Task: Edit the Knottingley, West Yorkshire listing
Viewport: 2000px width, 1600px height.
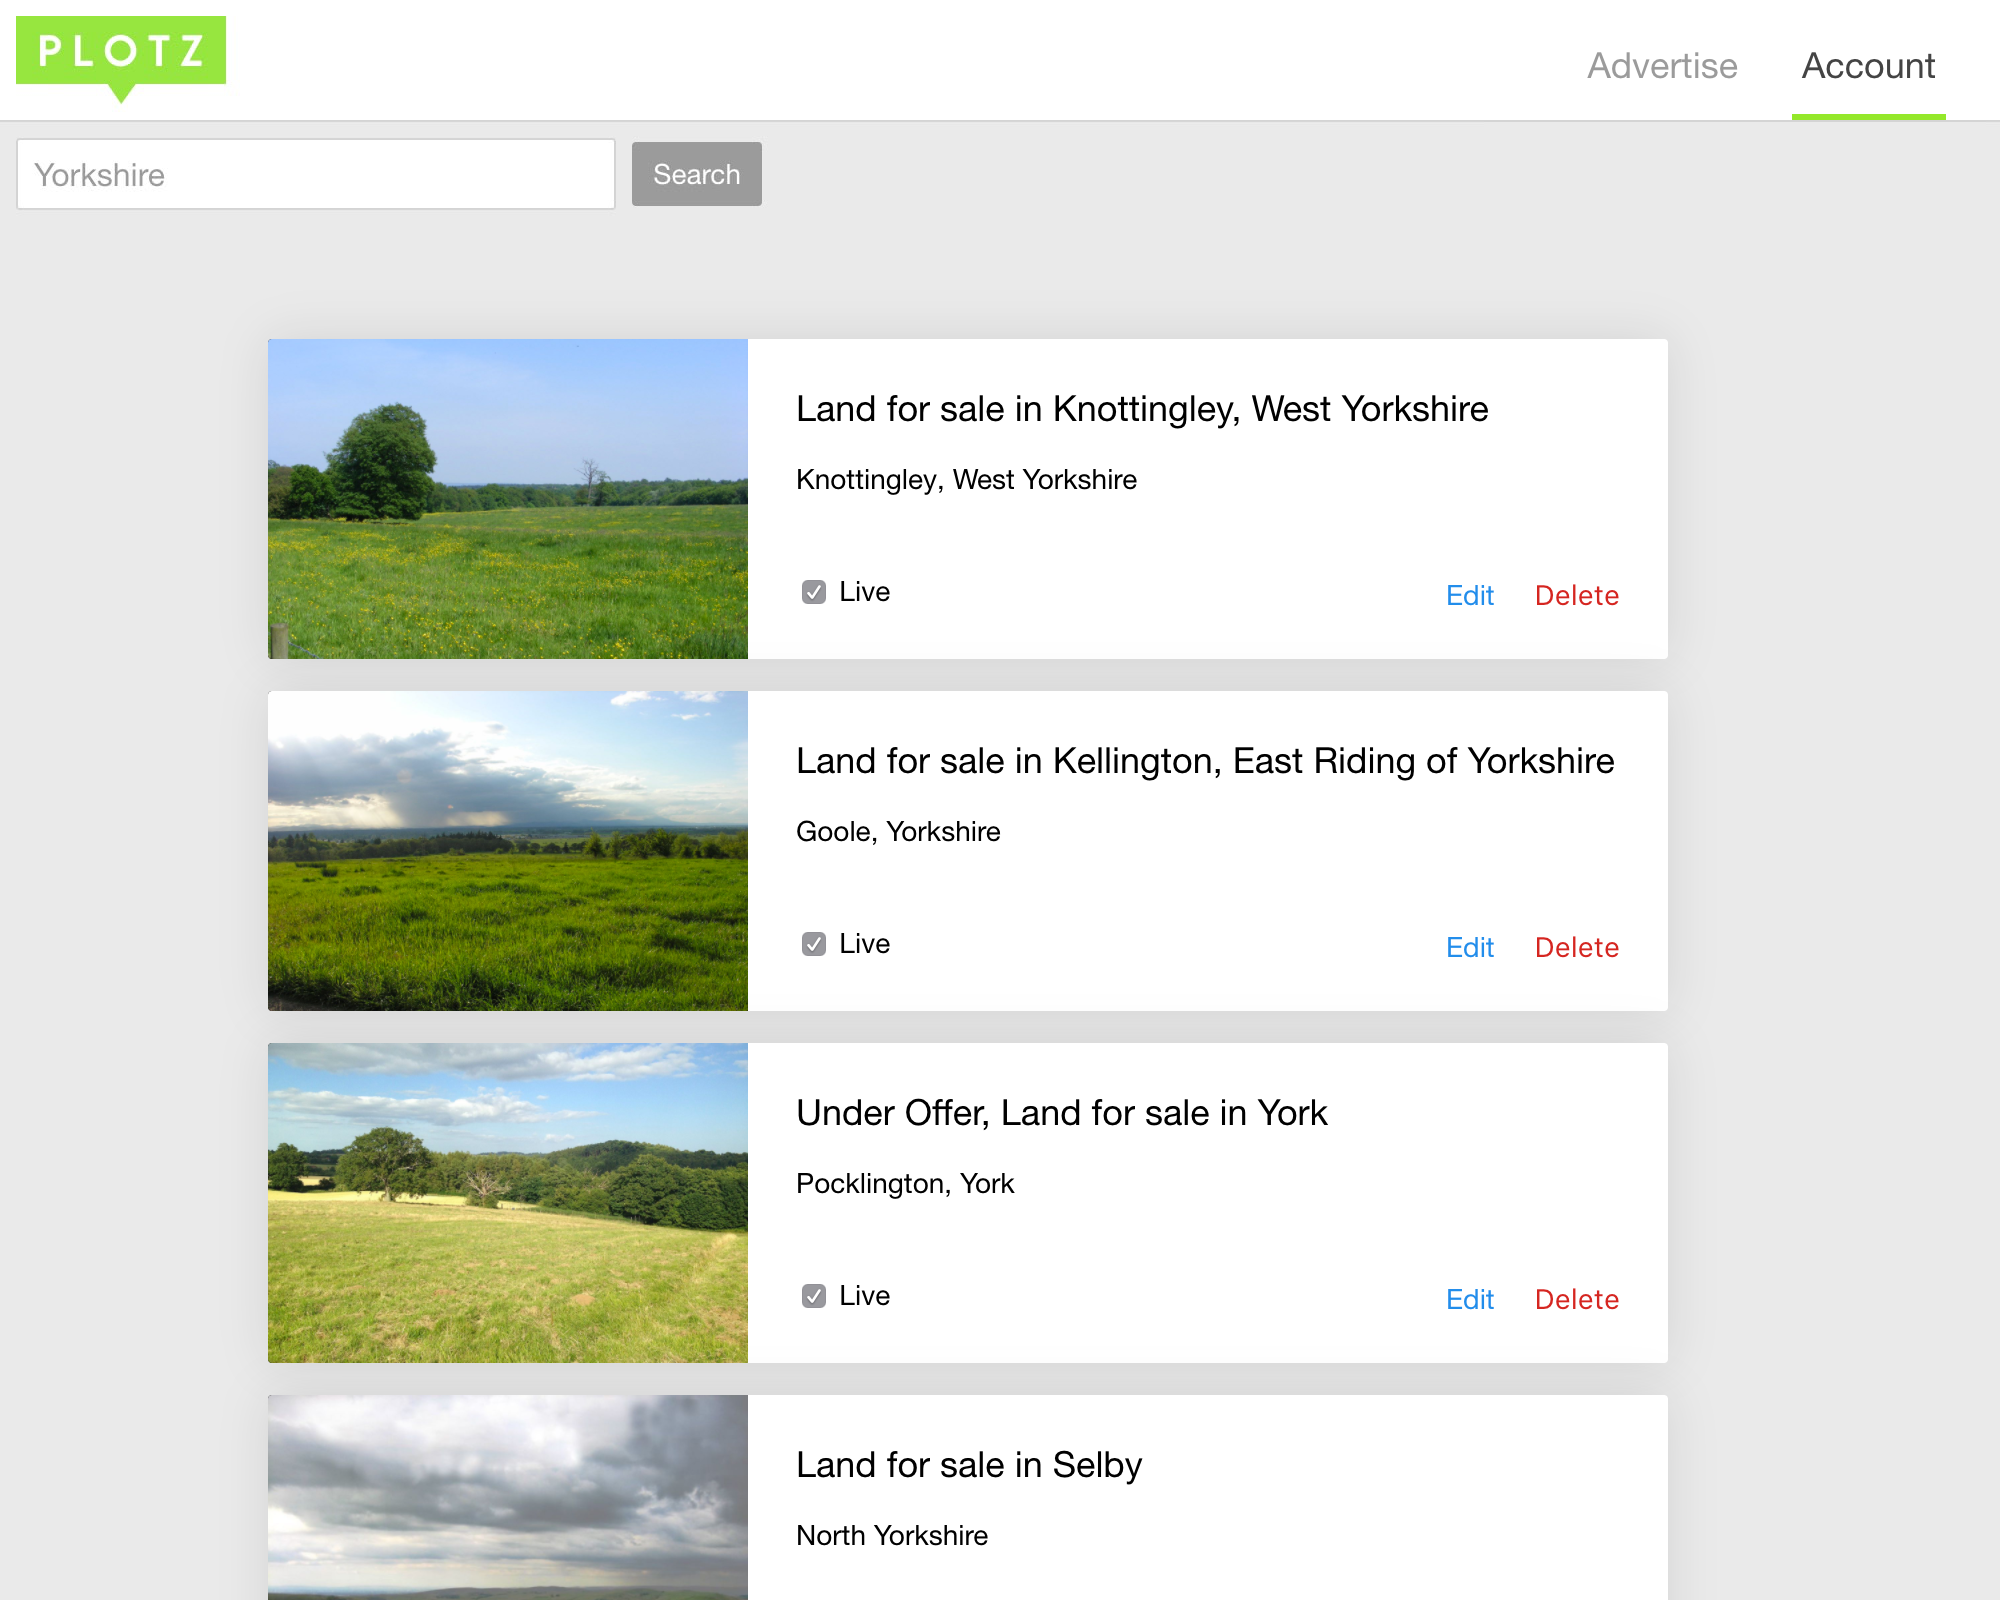Action: pyautogui.click(x=1469, y=596)
